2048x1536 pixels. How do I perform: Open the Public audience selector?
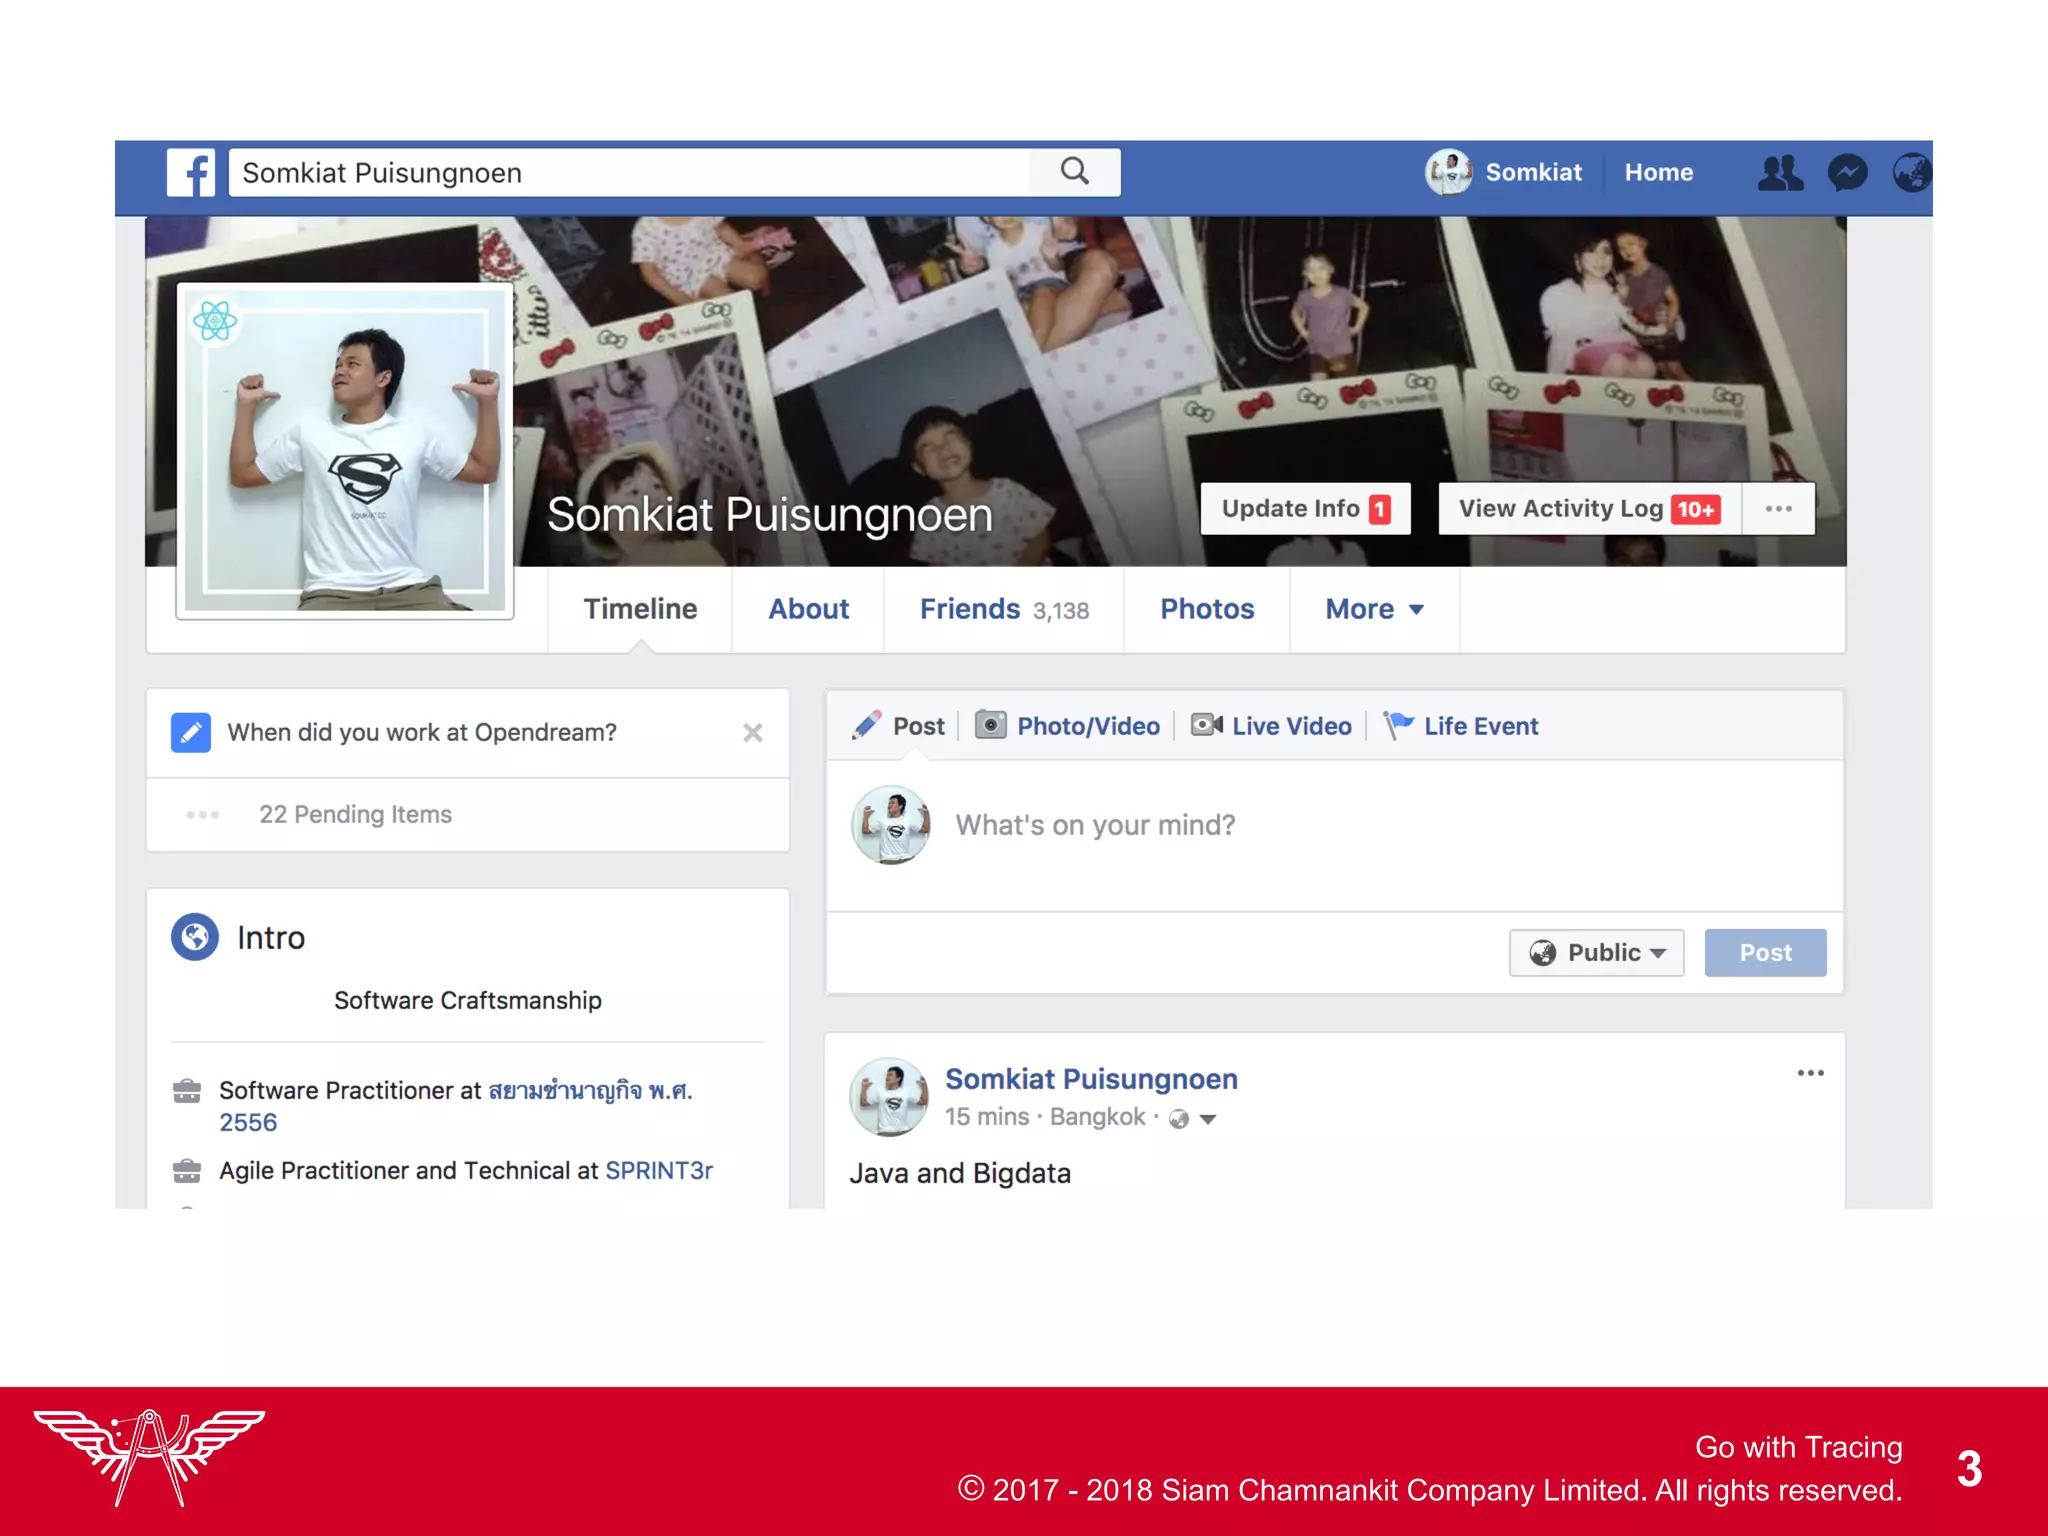click(x=1596, y=953)
